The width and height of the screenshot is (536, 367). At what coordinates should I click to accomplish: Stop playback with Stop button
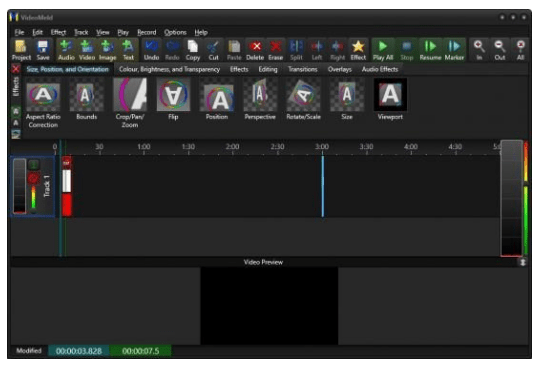tap(406, 50)
